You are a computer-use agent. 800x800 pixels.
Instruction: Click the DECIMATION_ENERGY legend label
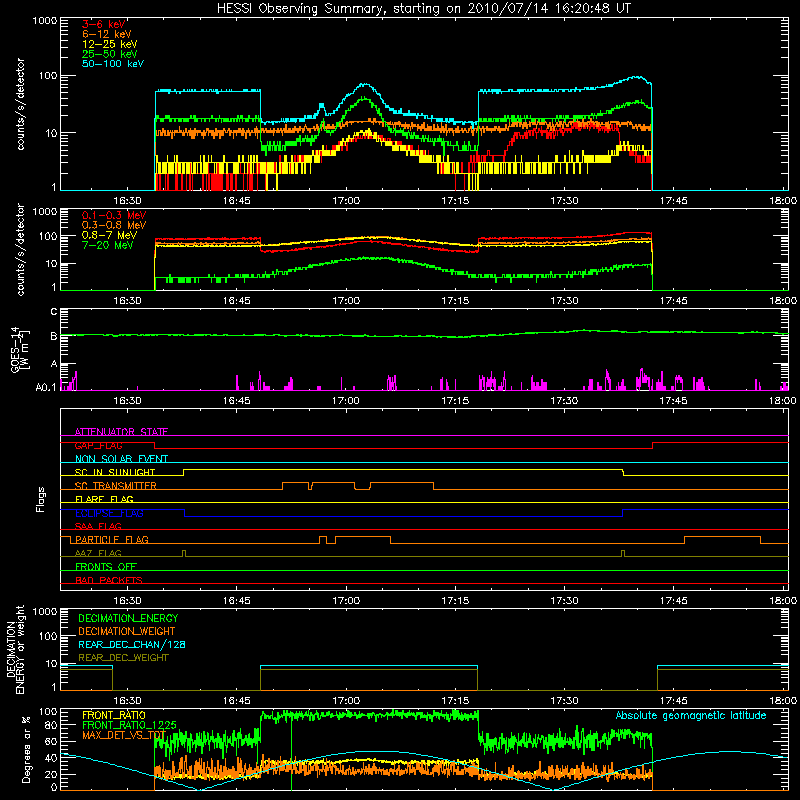pos(128,618)
